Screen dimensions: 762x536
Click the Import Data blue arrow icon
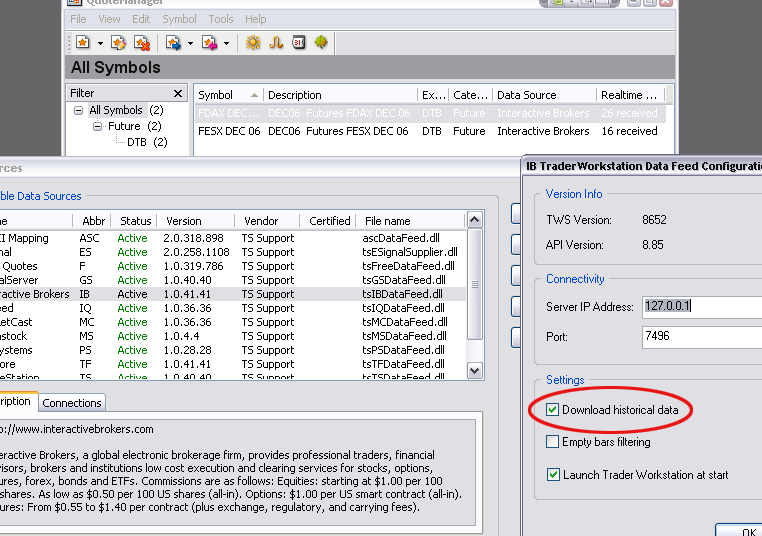coord(173,43)
